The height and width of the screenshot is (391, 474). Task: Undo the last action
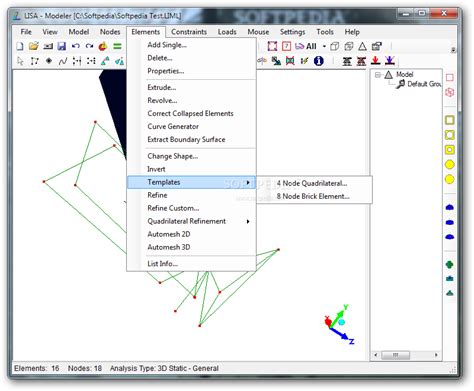76,46
